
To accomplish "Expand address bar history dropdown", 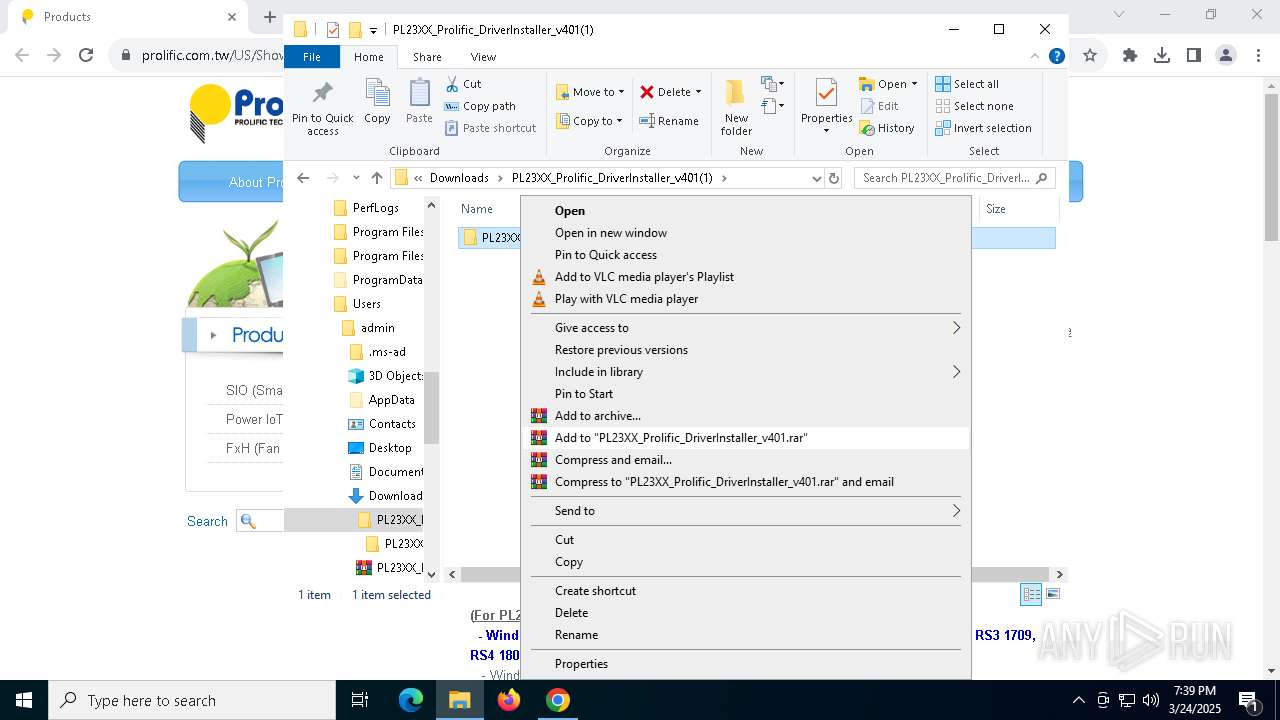I will tap(816, 178).
